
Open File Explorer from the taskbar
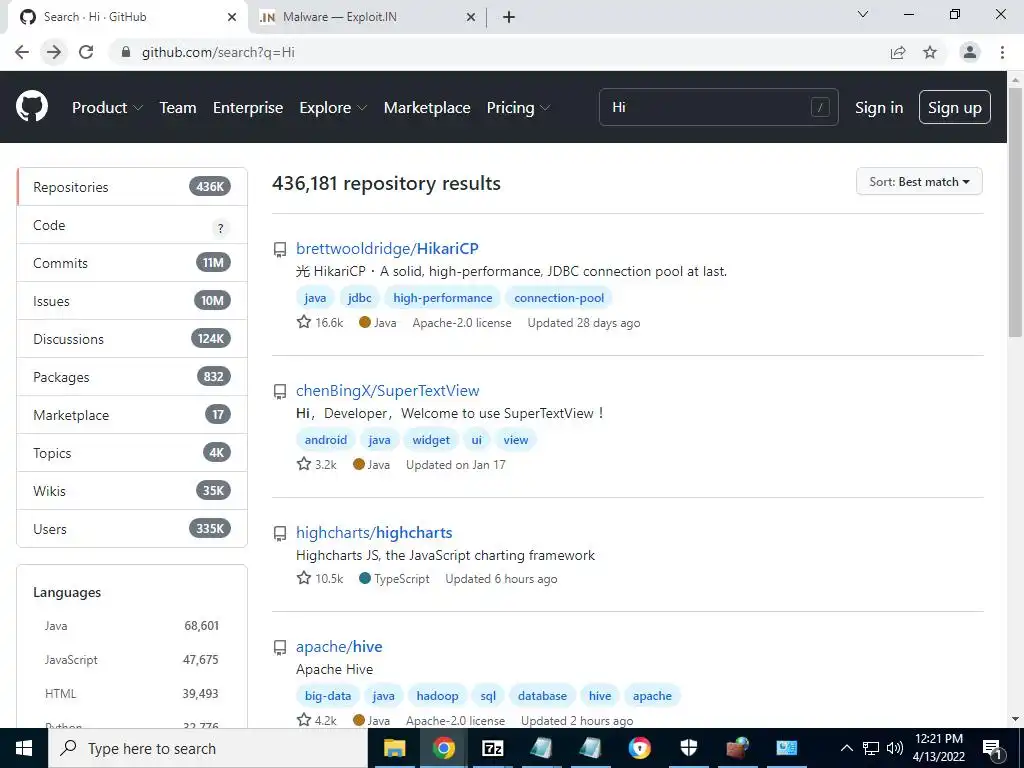coord(394,748)
